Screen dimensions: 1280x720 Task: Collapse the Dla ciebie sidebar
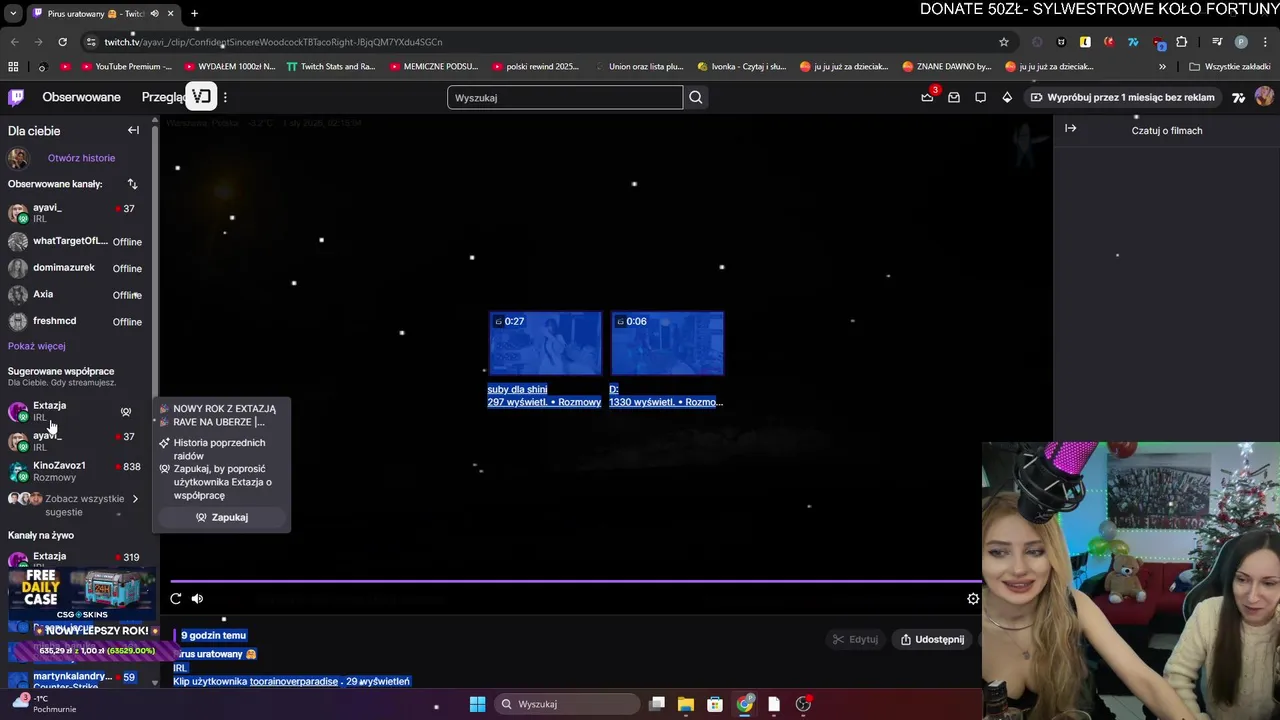click(x=133, y=130)
